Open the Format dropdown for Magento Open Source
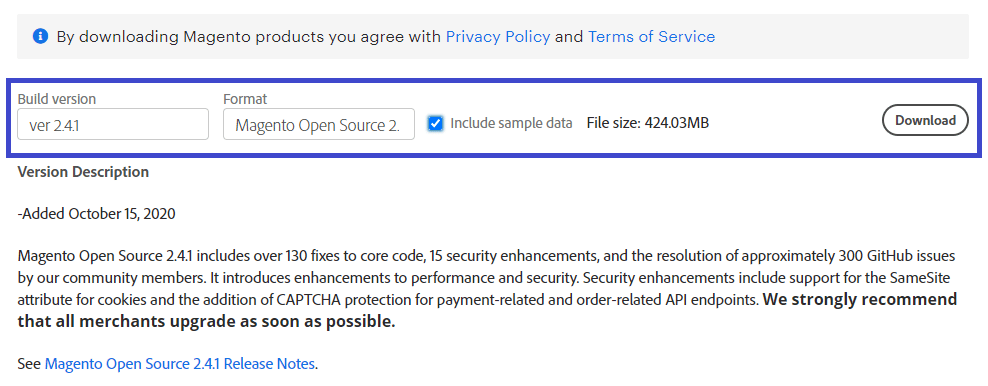The width and height of the screenshot is (988, 386). (x=319, y=124)
